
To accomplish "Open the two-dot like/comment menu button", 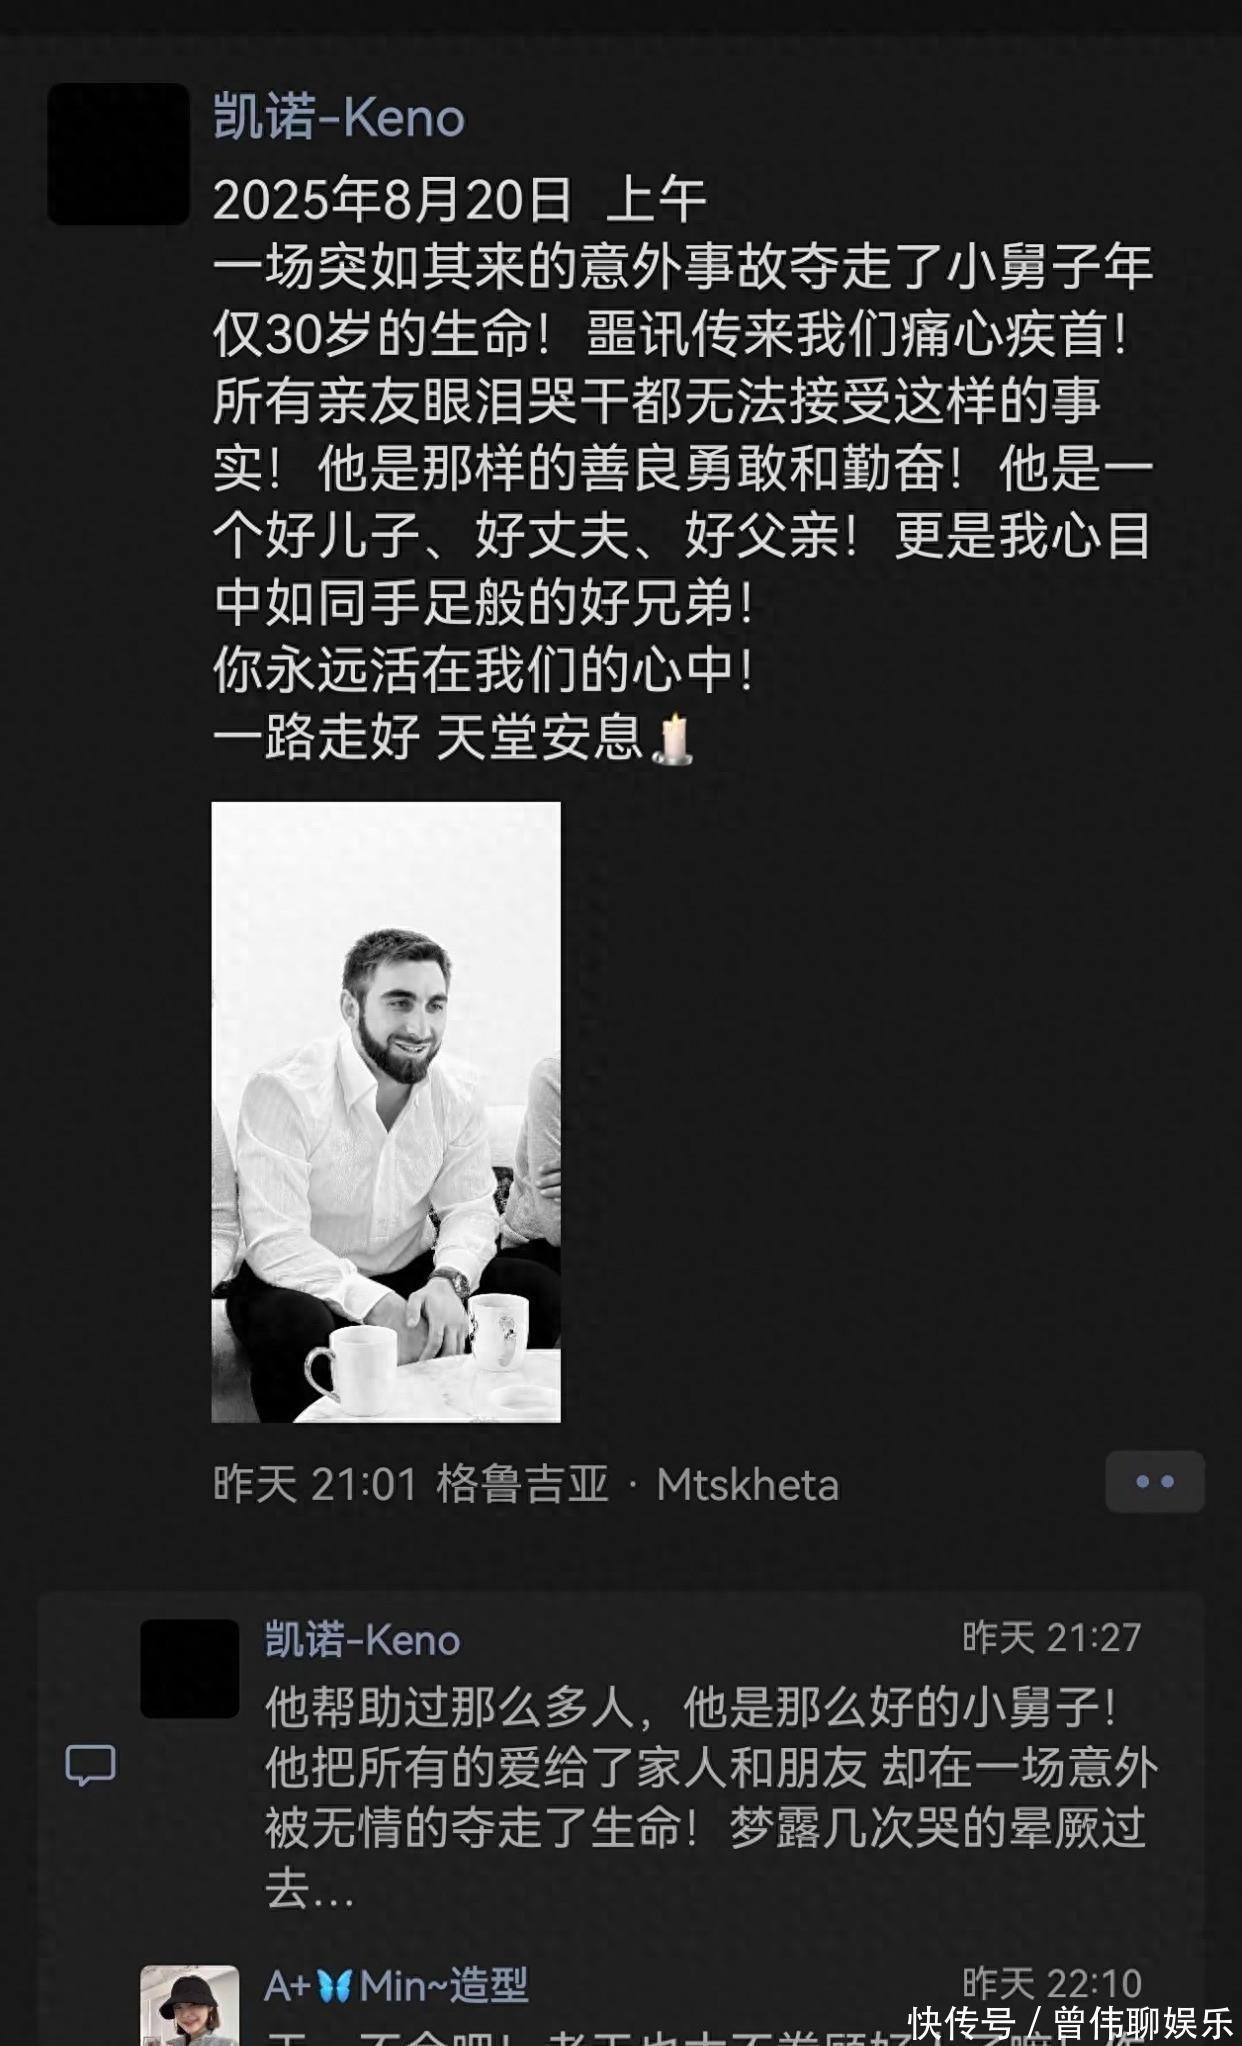I will tap(1155, 1481).
